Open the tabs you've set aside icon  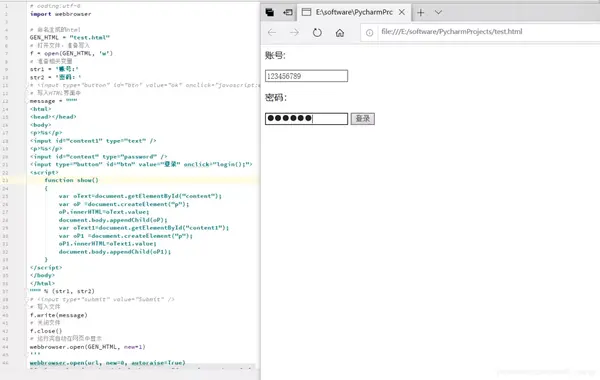(x=270, y=12)
